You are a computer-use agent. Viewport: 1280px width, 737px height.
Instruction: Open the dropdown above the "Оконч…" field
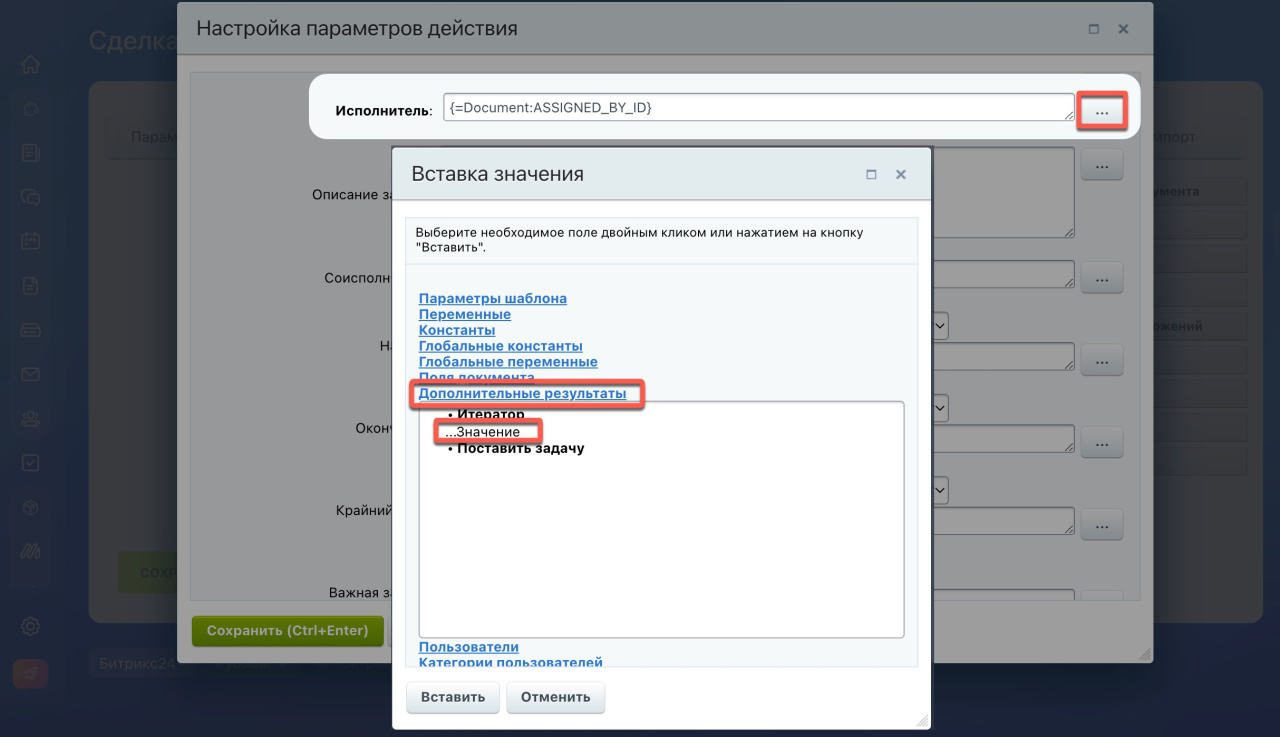940,408
